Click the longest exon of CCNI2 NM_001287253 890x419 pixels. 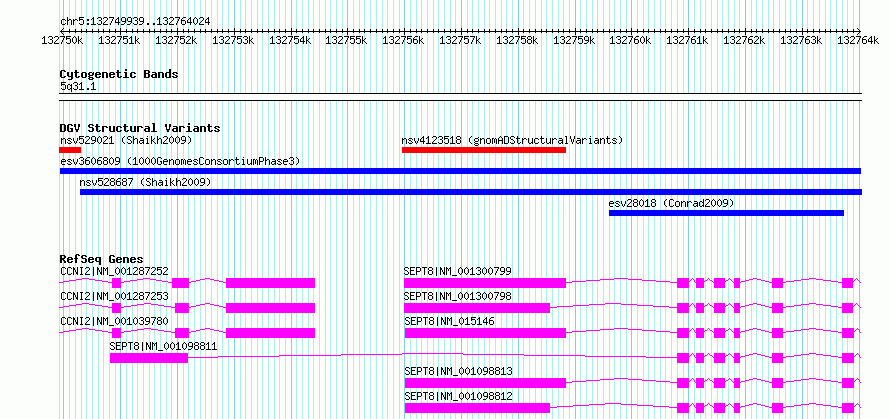[270, 308]
